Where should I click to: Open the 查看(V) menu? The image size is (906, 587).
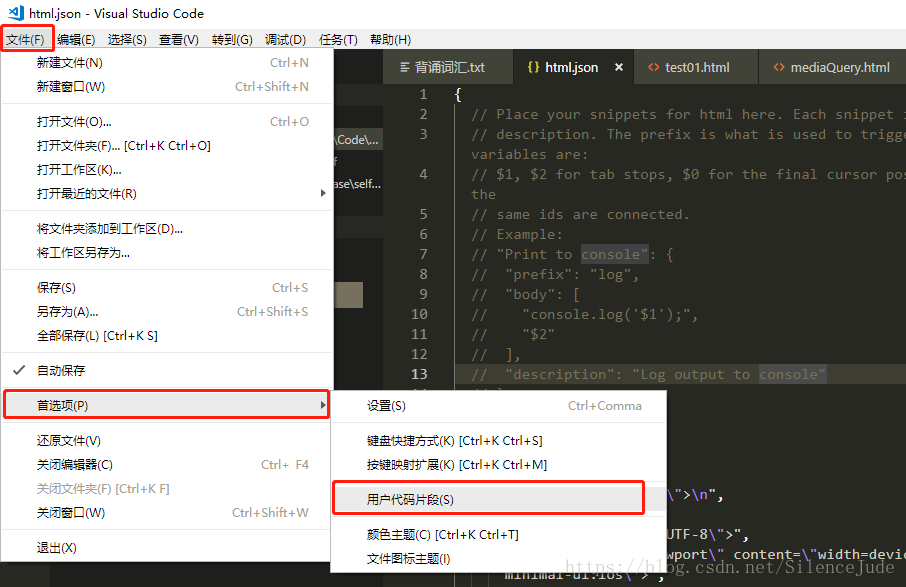(x=179, y=39)
